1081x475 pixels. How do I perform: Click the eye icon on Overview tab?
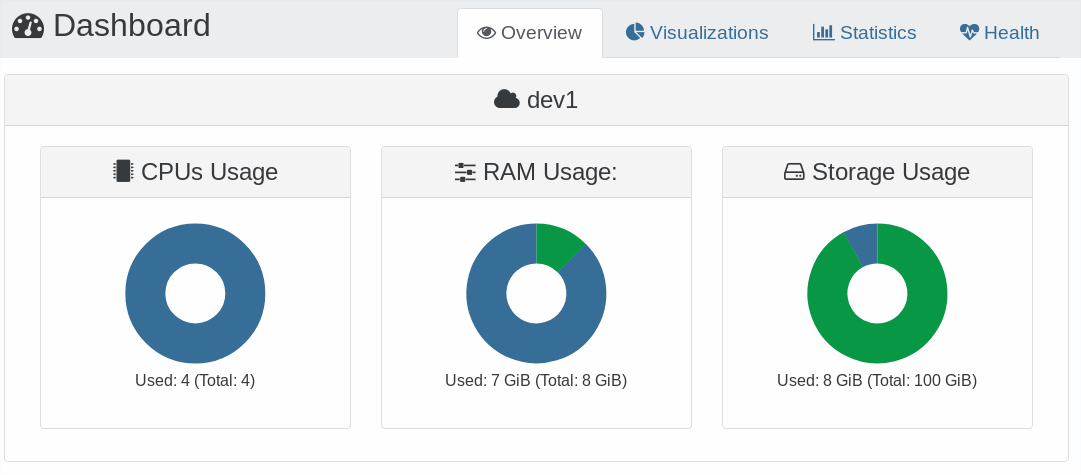point(486,32)
